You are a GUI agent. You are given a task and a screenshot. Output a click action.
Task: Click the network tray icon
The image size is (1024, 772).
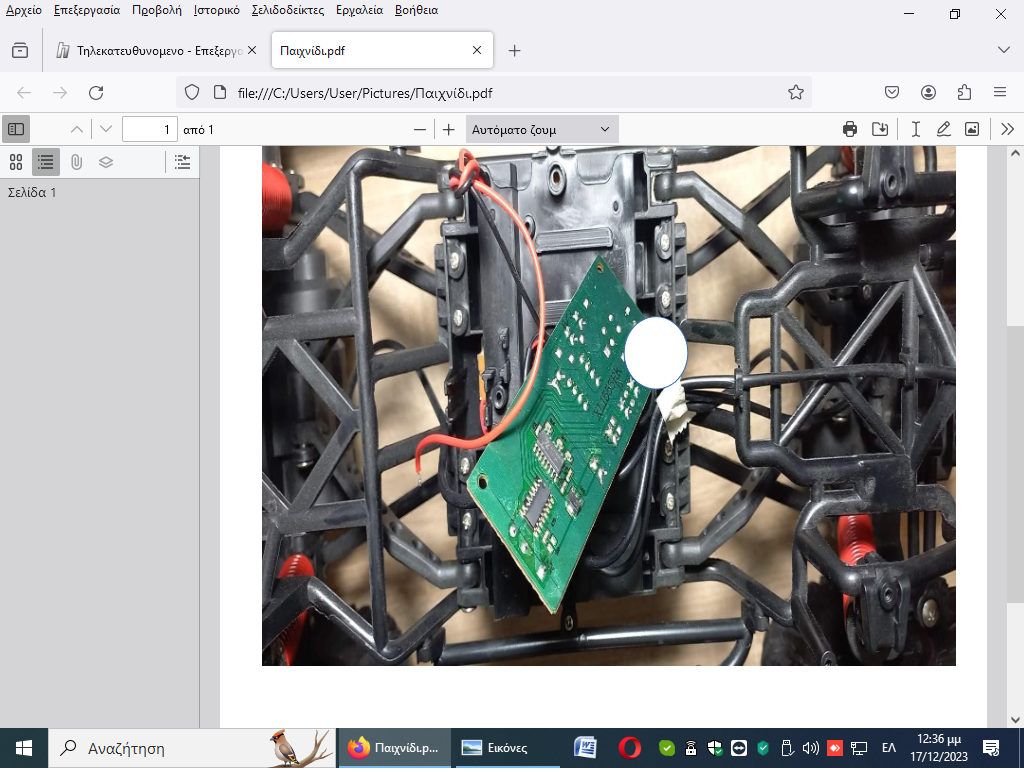tap(859, 748)
